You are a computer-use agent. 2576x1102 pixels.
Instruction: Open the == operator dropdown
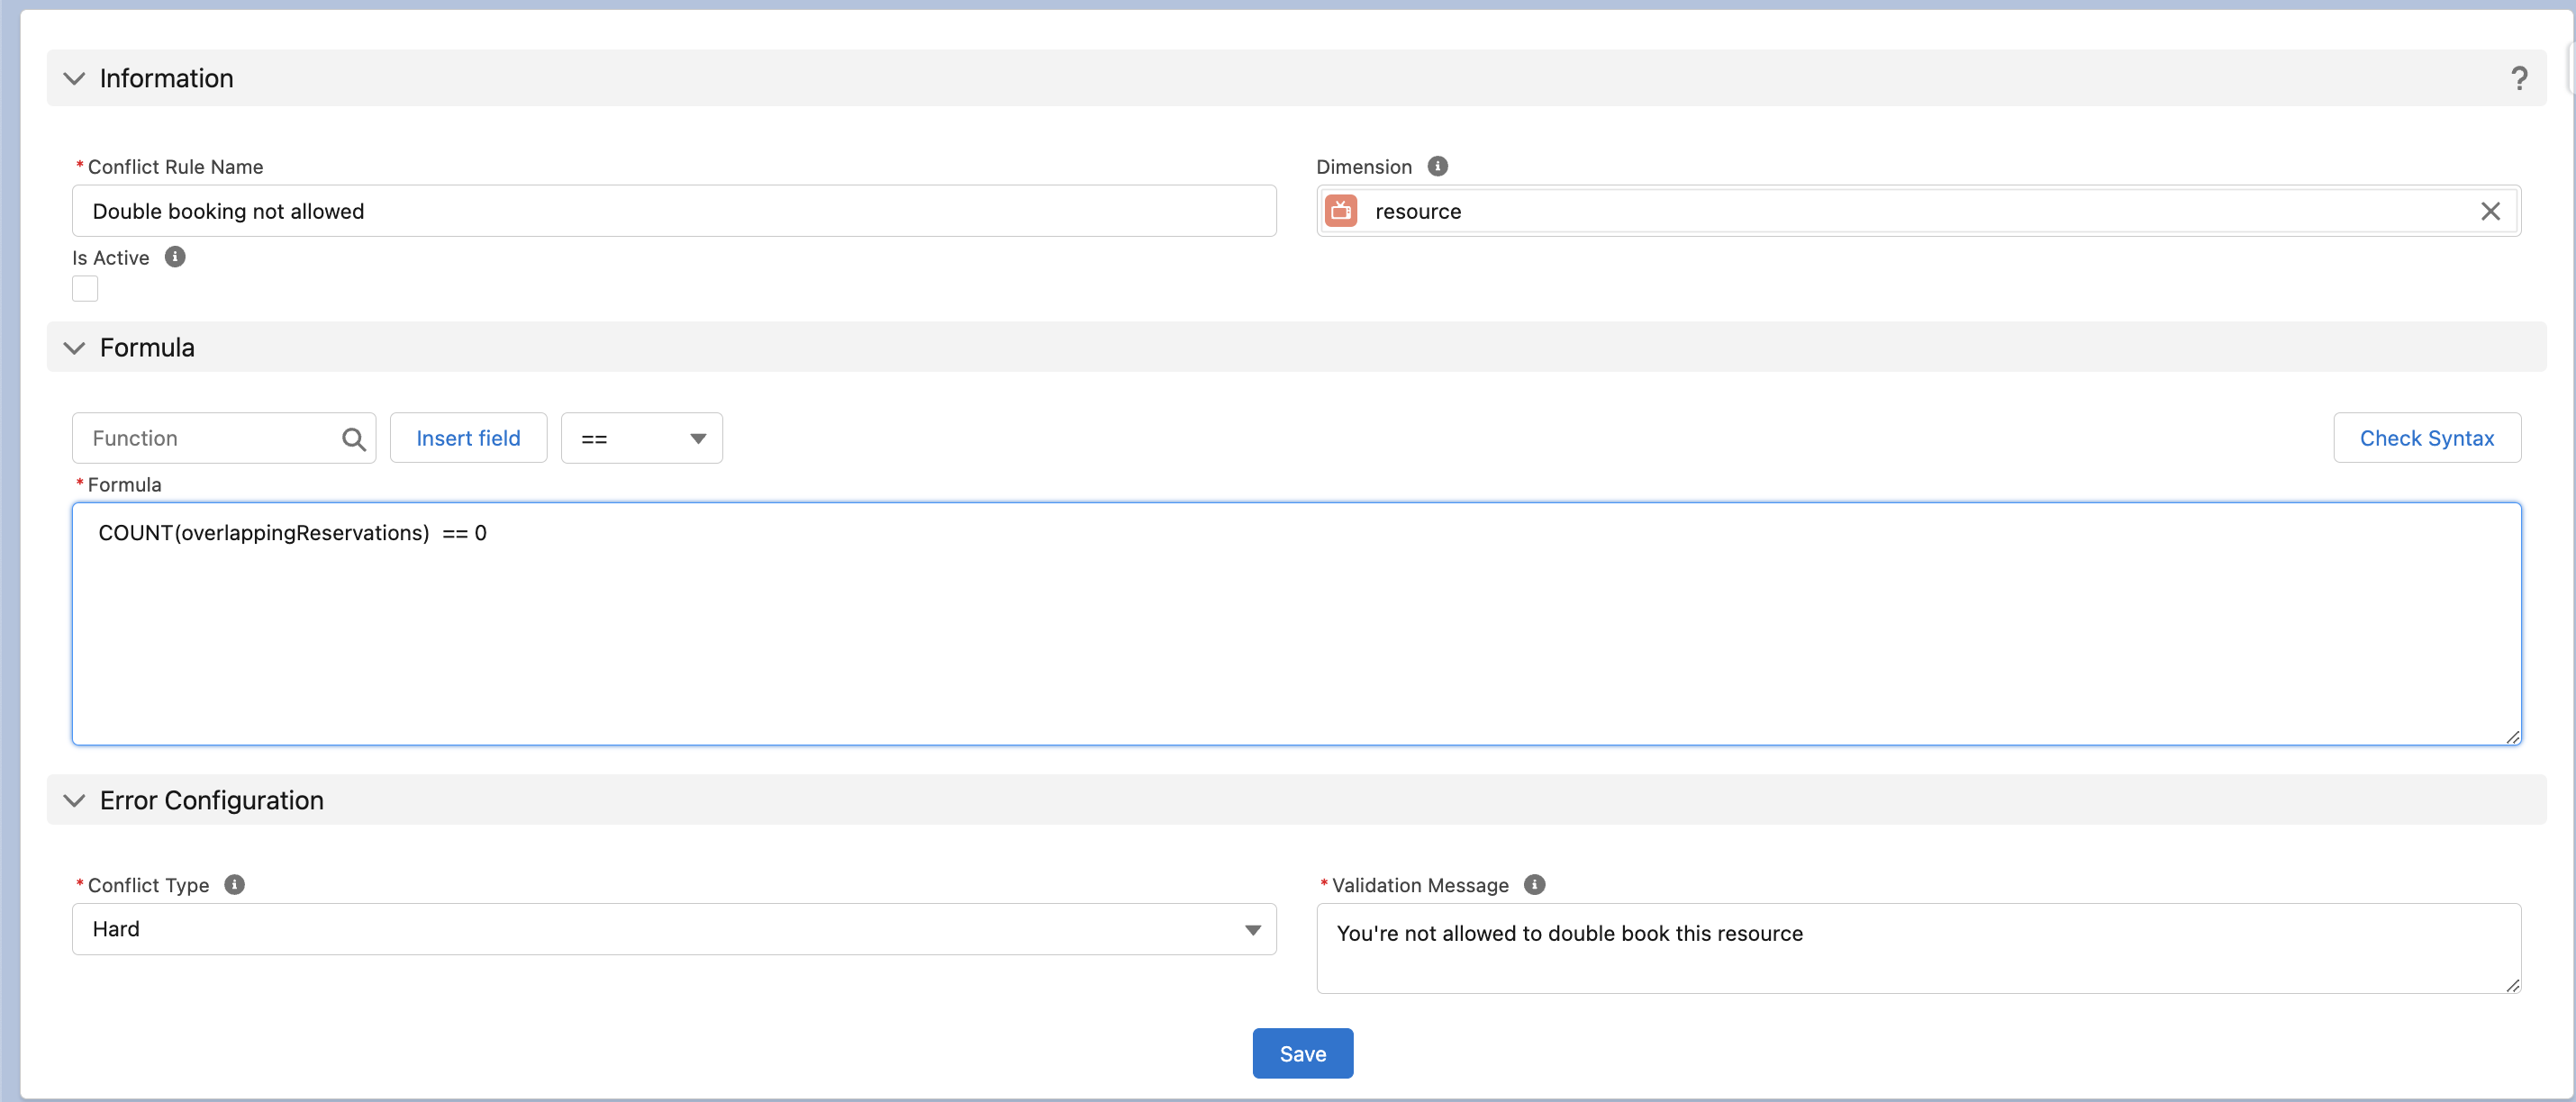click(x=641, y=439)
